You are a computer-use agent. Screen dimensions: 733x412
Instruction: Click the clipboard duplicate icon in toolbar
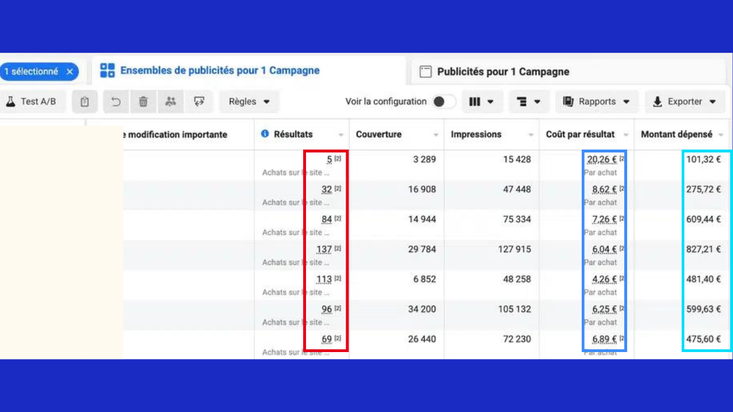click(85, 101)
